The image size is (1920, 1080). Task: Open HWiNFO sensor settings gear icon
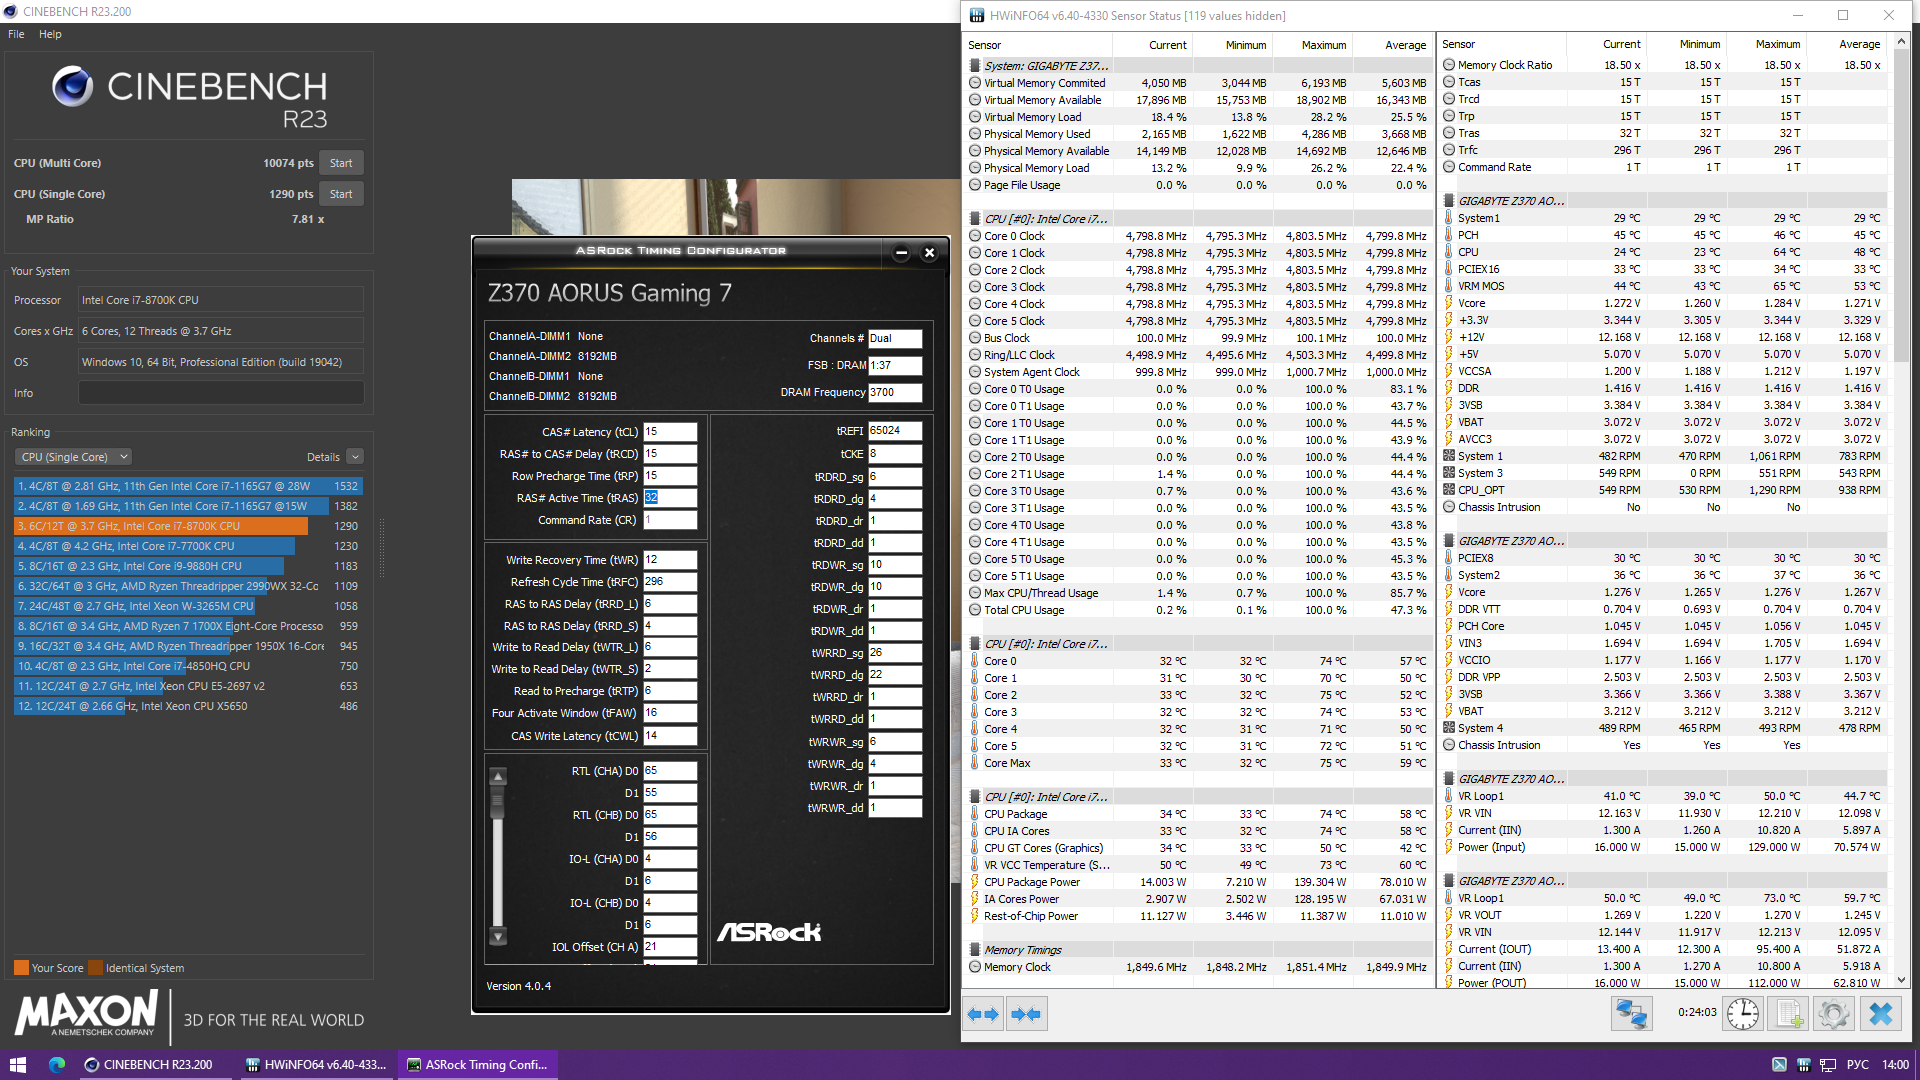click(1834, 1014)
